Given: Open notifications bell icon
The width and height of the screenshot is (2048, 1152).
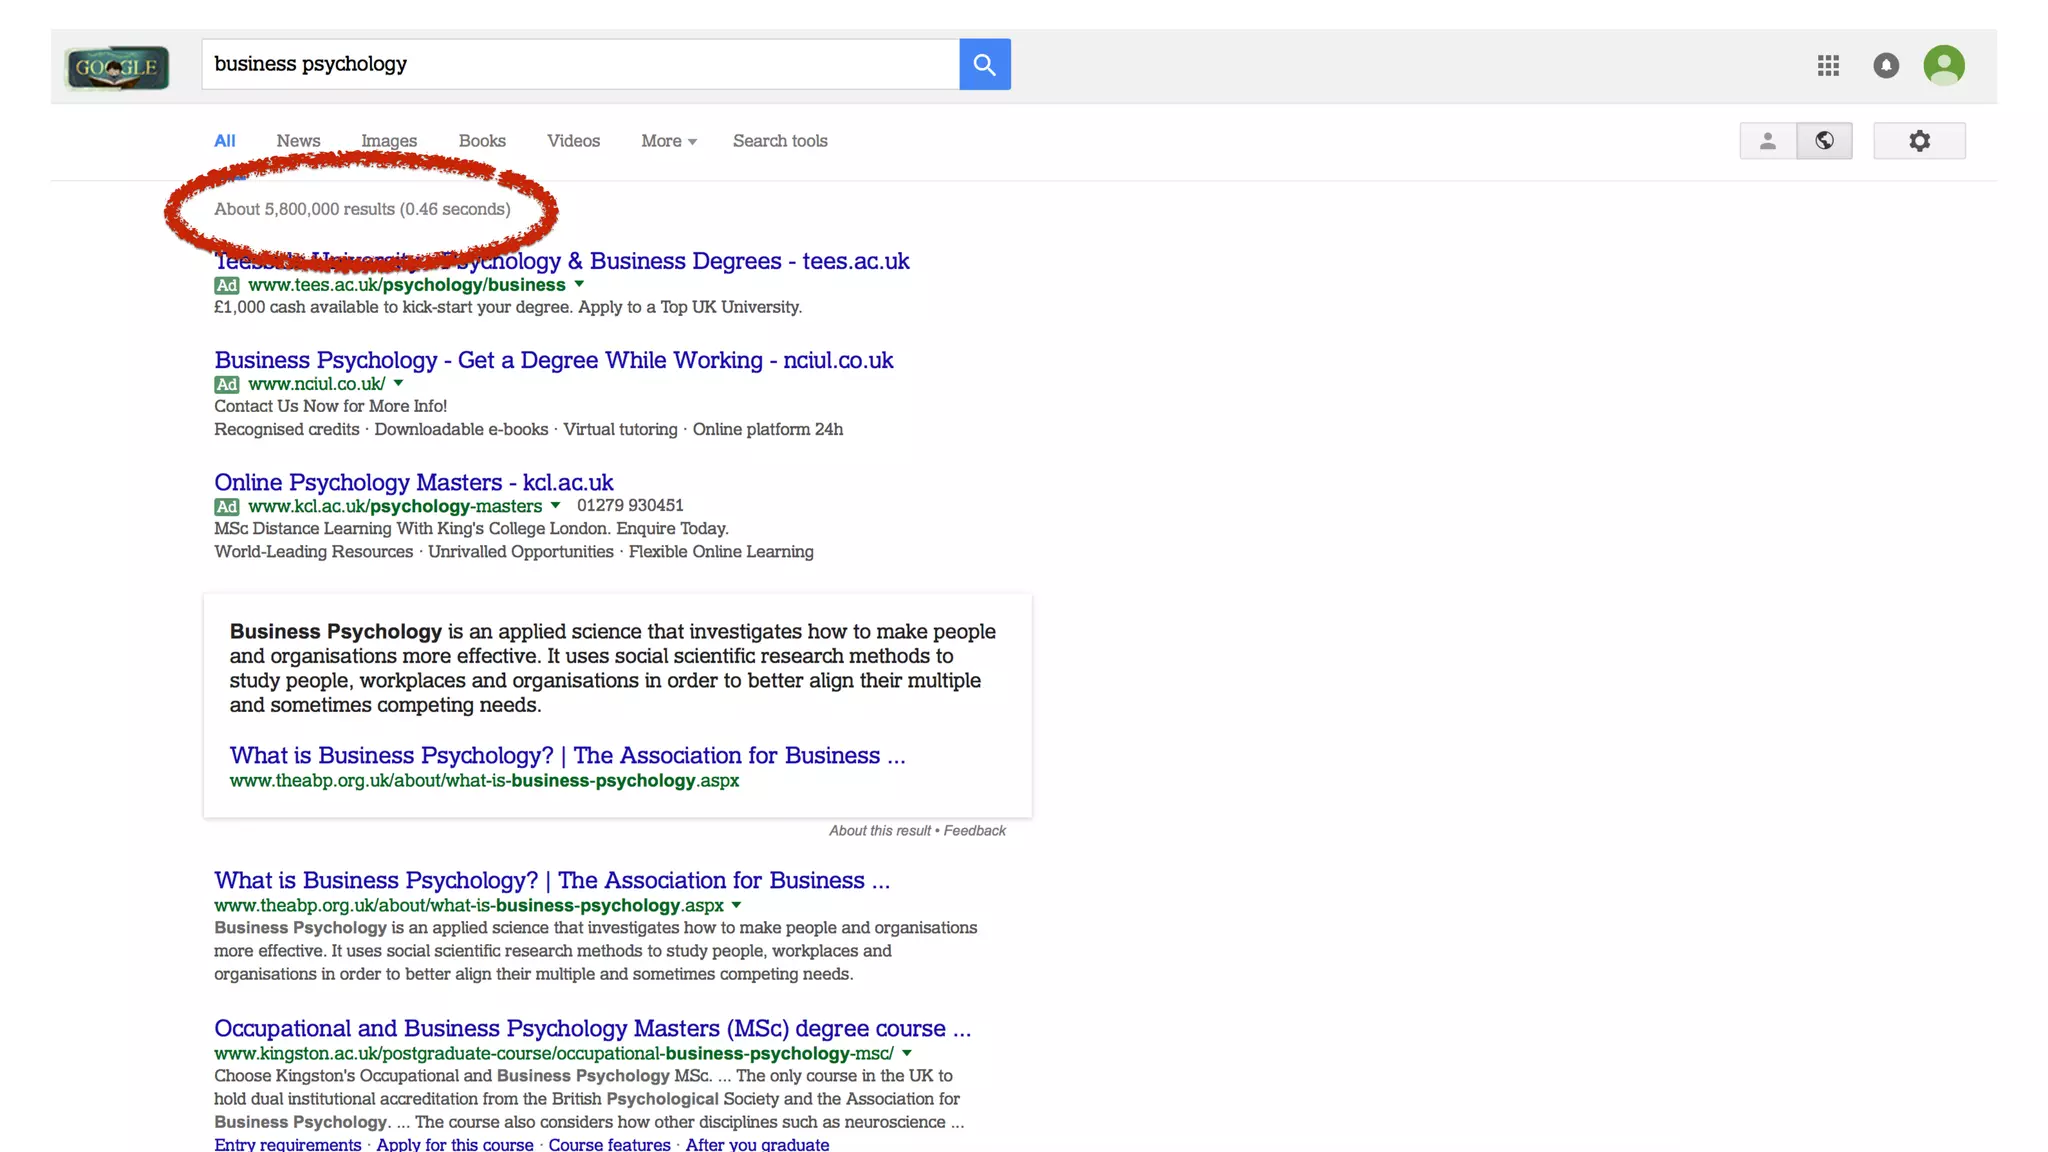Looking at the screenshot, I should coord(1886,65).
